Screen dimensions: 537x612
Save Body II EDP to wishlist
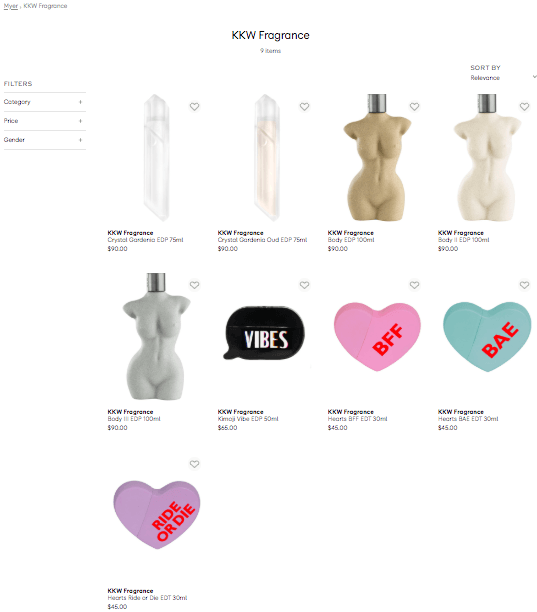coord(525,107)
